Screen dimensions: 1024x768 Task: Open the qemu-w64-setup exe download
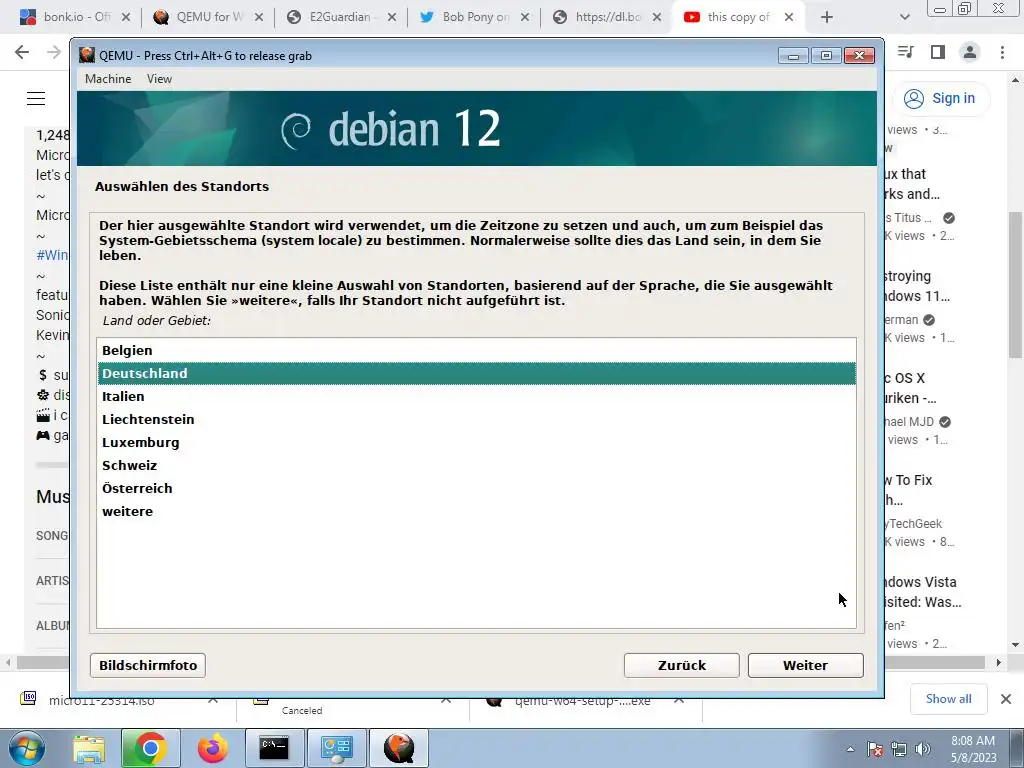(x=584, y=700)
